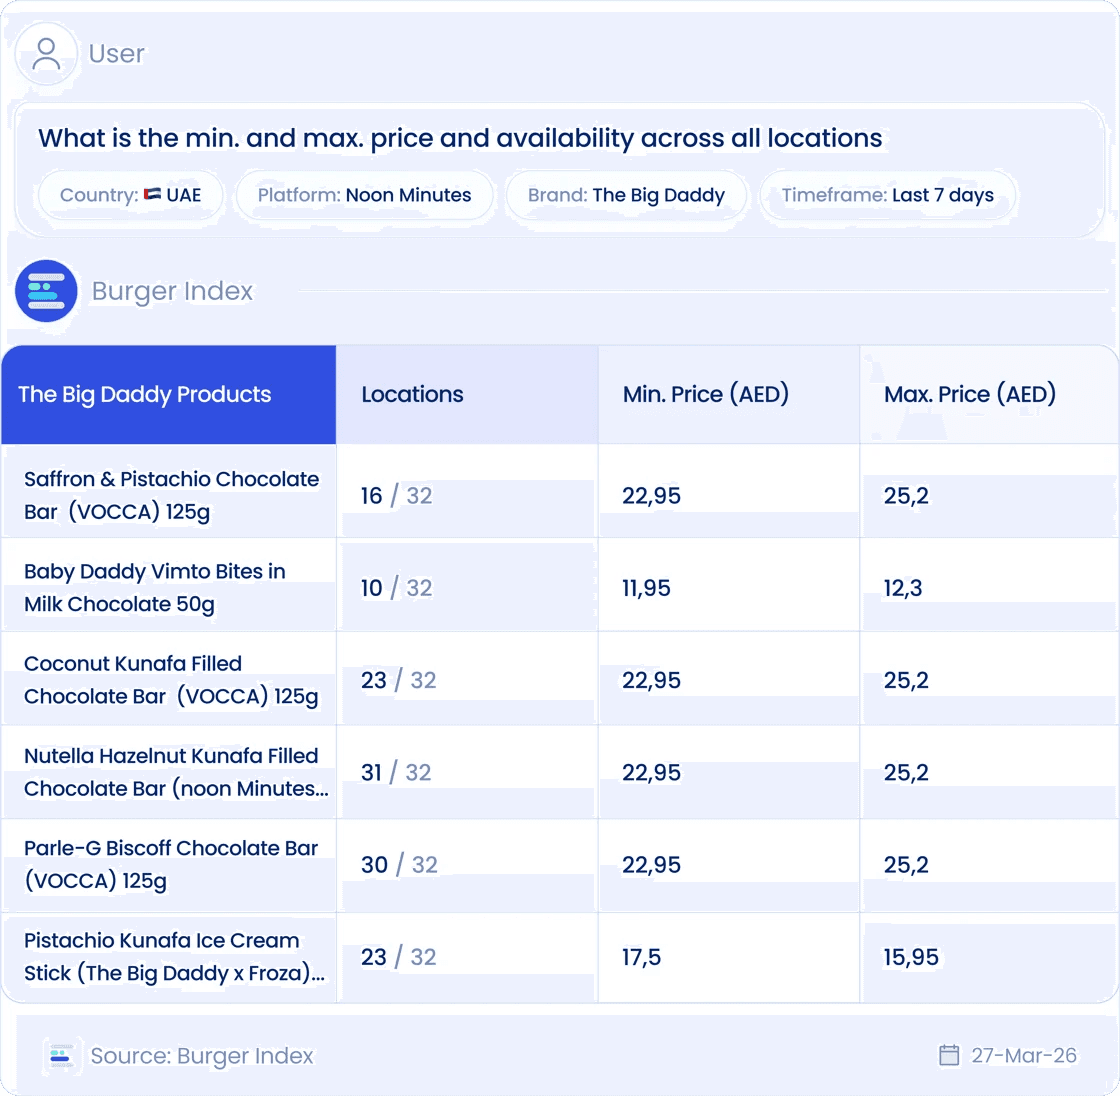Click the User avatar icon
This screenshot has height=1096, width=1120.
tap(46, 54)
